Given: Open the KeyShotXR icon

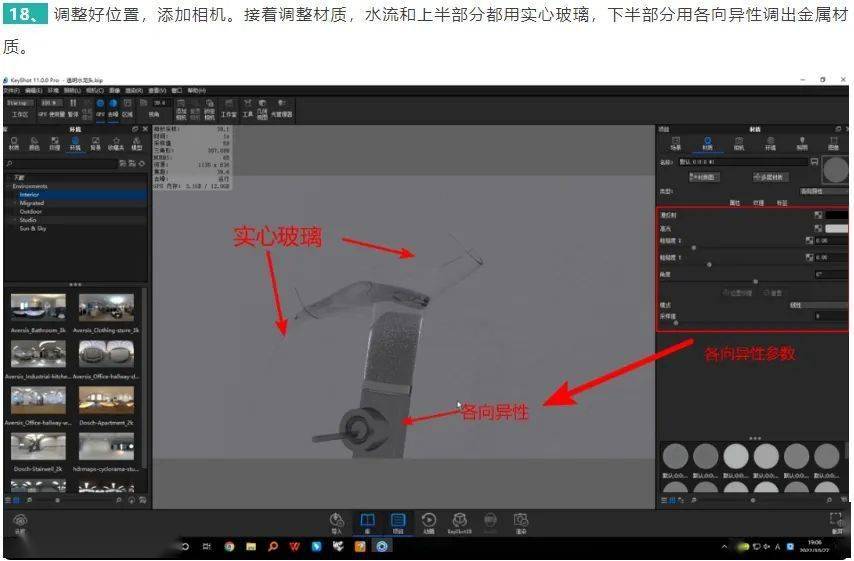Looking at the screenshot, I should tap(460, 522).
